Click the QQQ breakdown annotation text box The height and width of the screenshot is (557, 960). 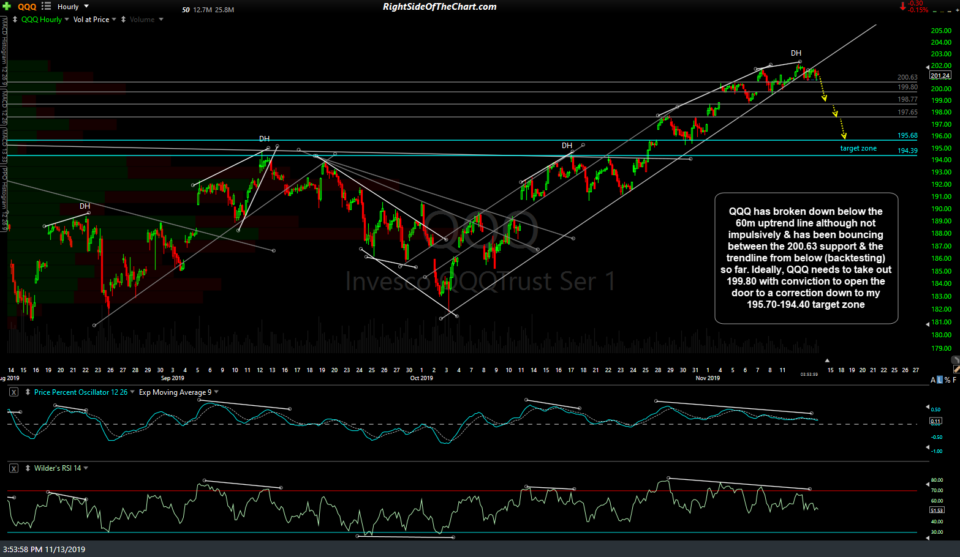[x=806, y=258]
